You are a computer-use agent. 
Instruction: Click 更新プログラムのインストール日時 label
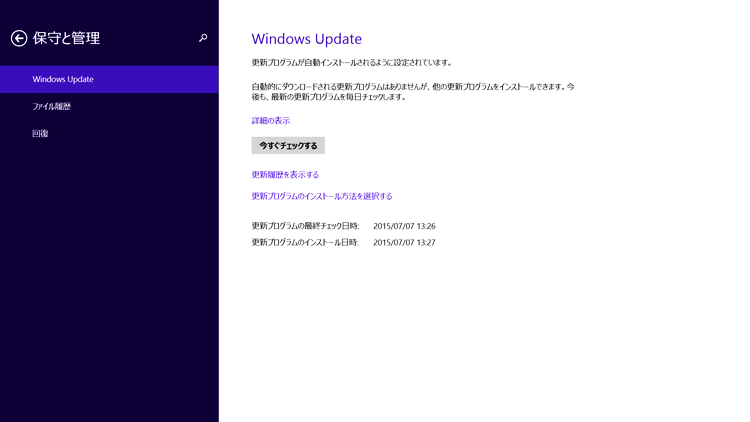click(x=305, y=243)
